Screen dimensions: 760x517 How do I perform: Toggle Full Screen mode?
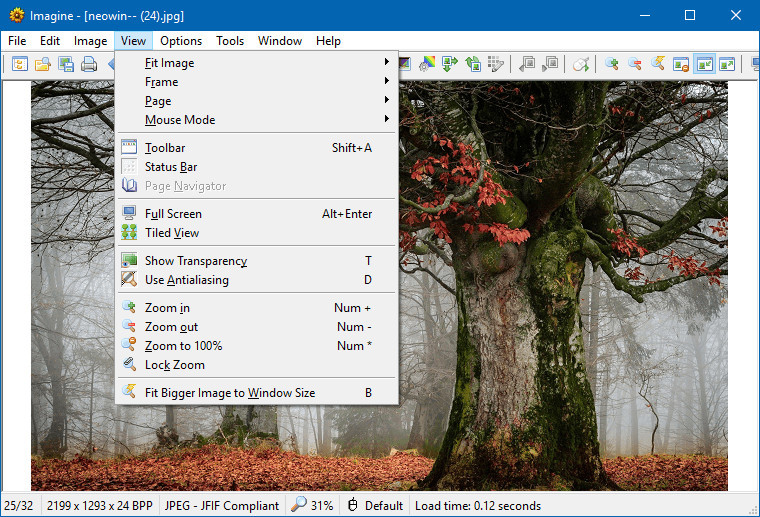257,214
